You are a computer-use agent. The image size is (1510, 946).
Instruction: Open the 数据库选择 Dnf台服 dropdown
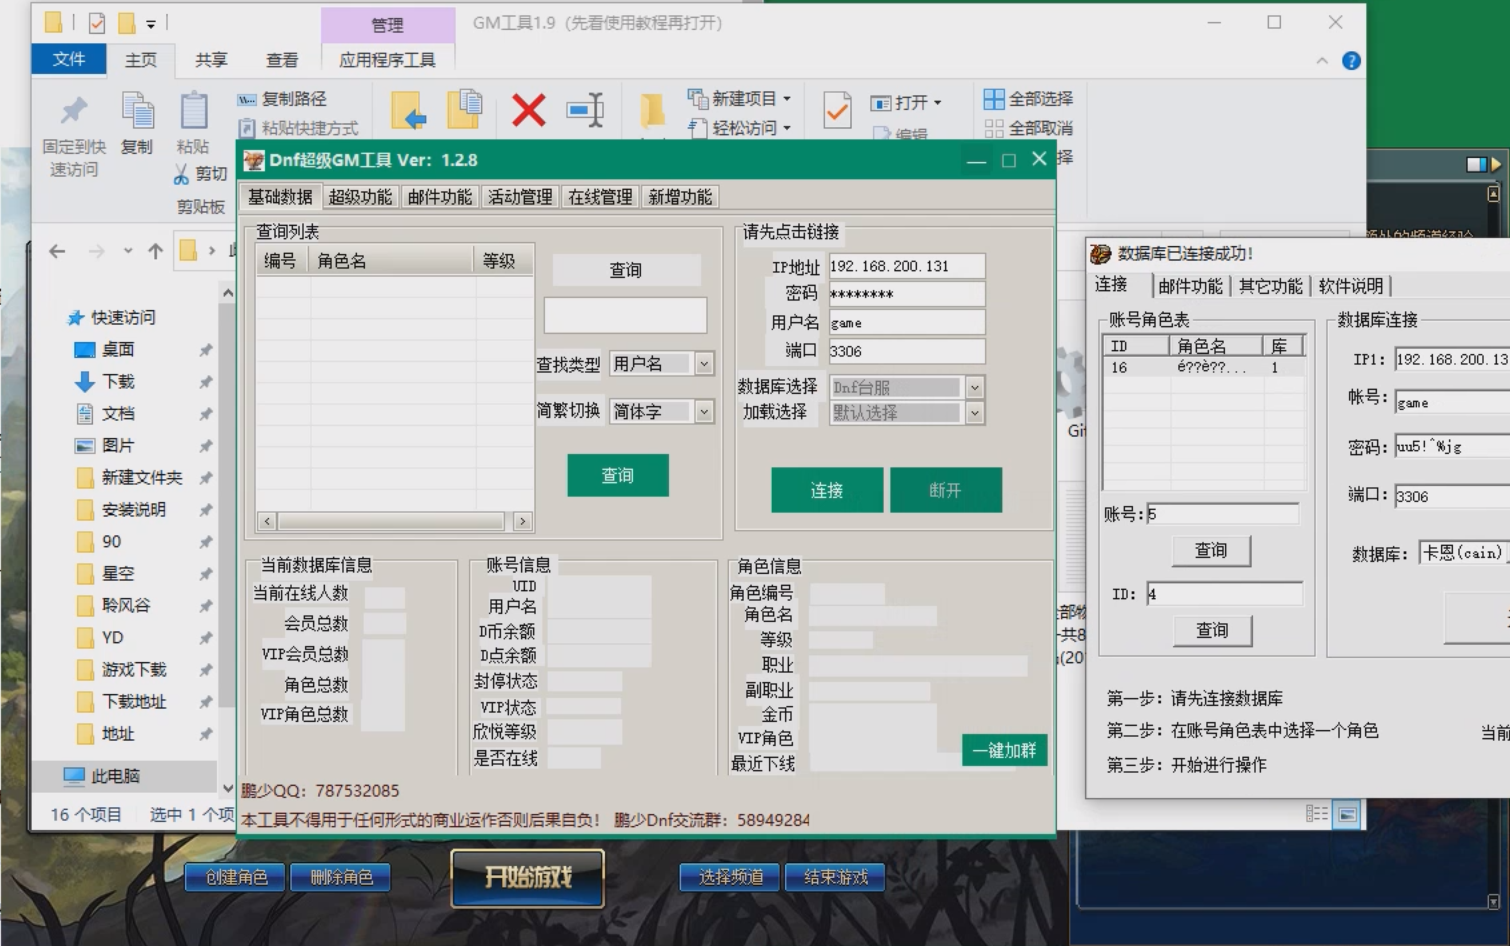tap(975, 387)
